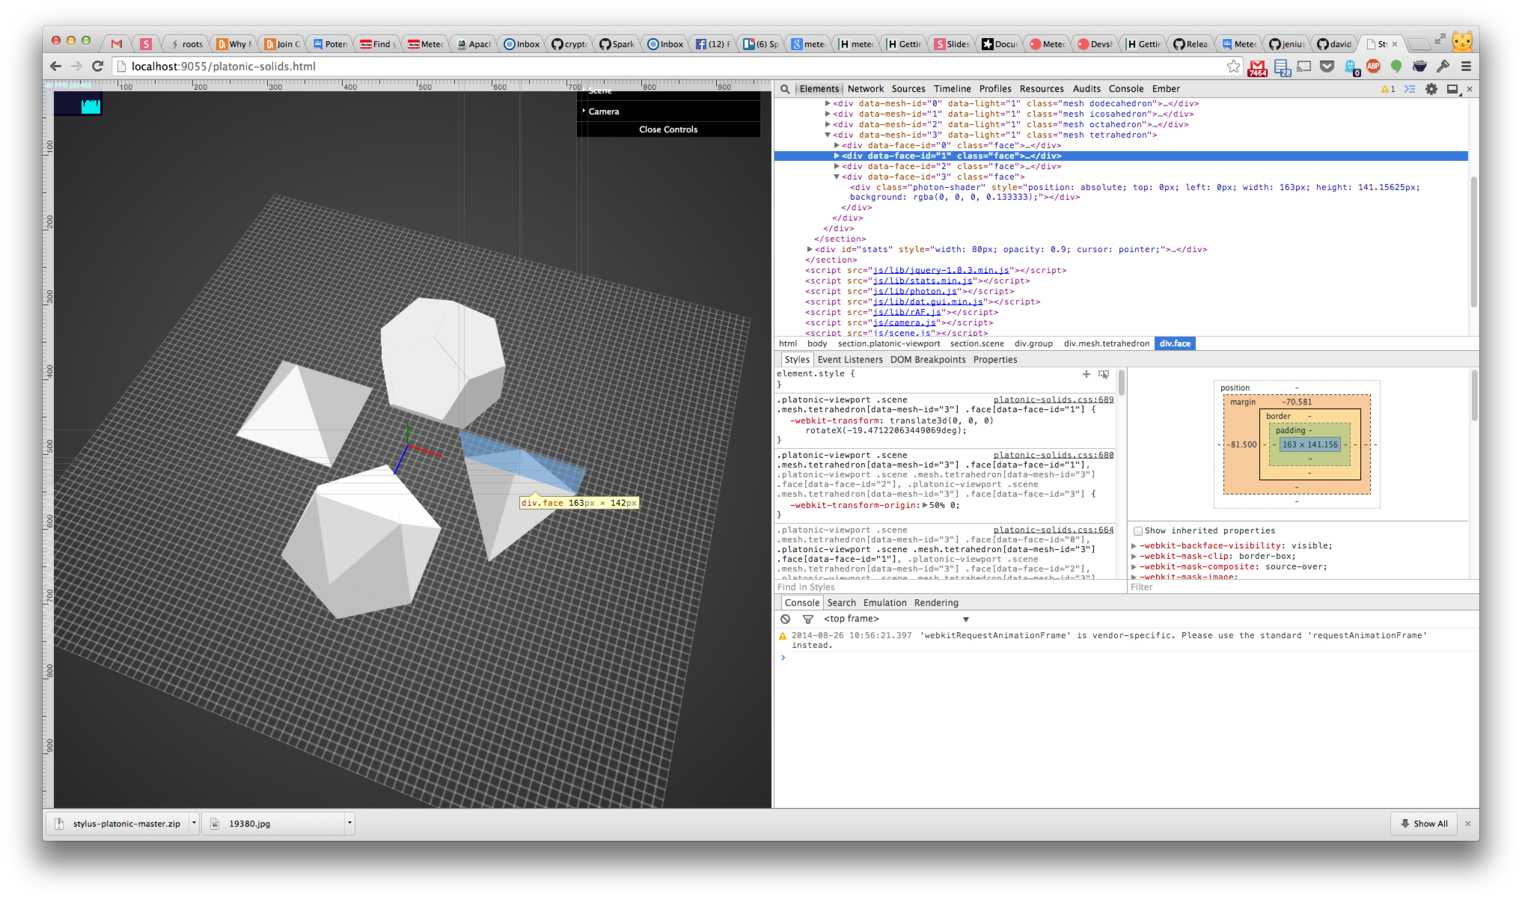1522x900 pixels.
Task: Collapse the tetrahedron mesh div node
Action: [x=827, y=135]
